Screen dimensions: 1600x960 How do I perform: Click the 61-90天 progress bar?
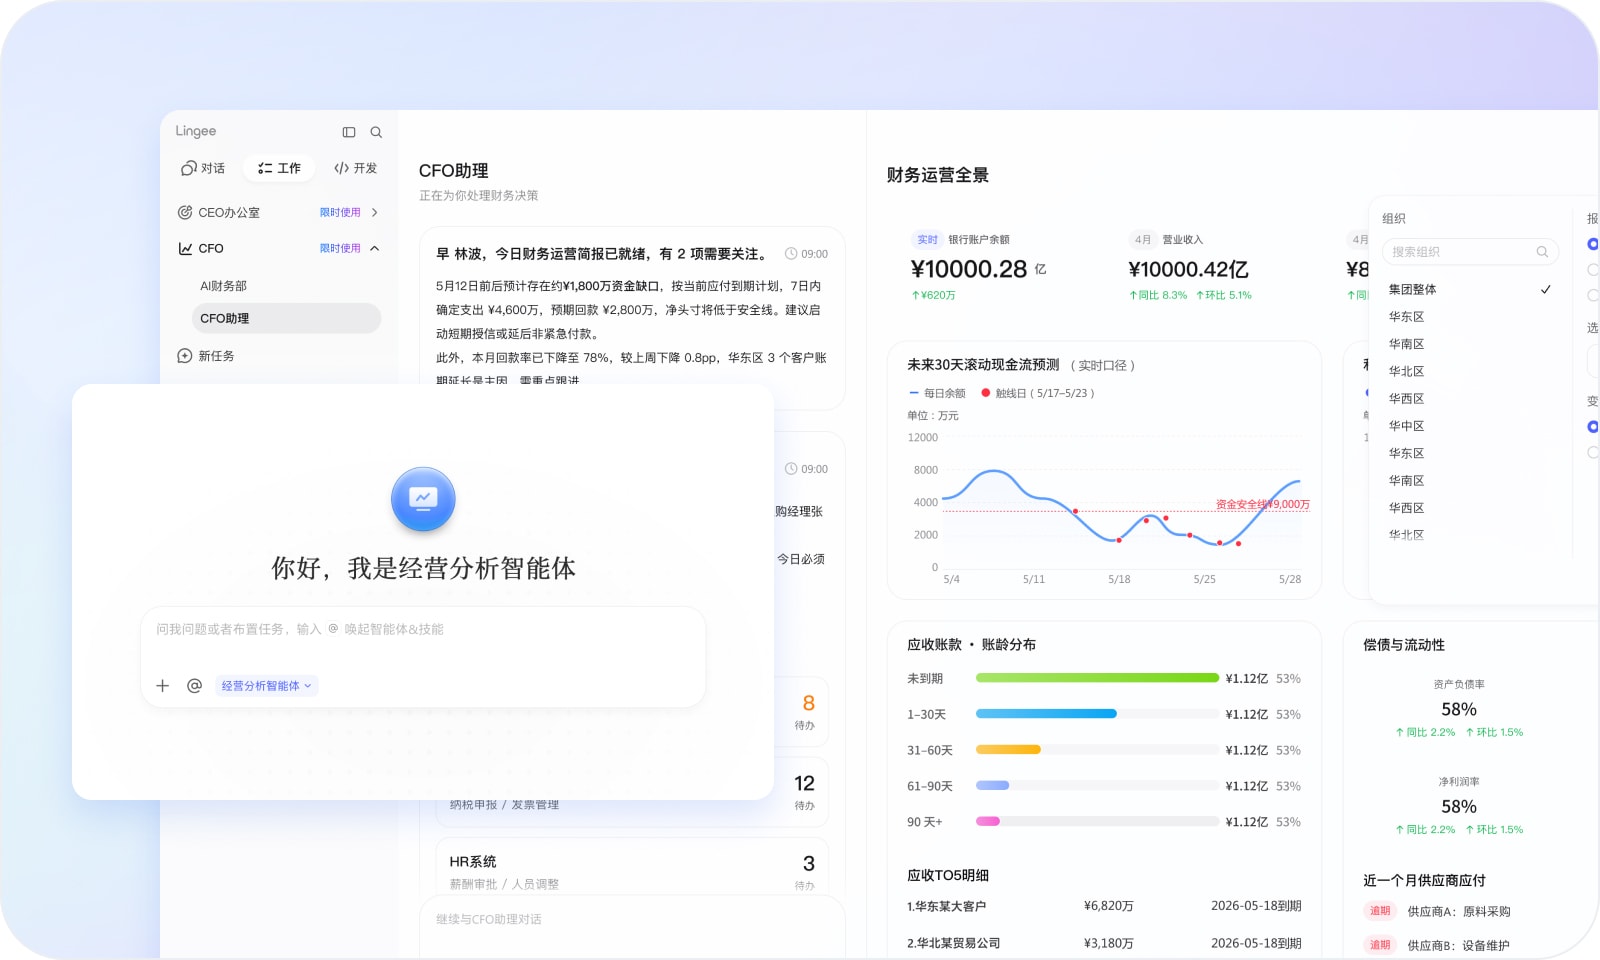(992, 786)
